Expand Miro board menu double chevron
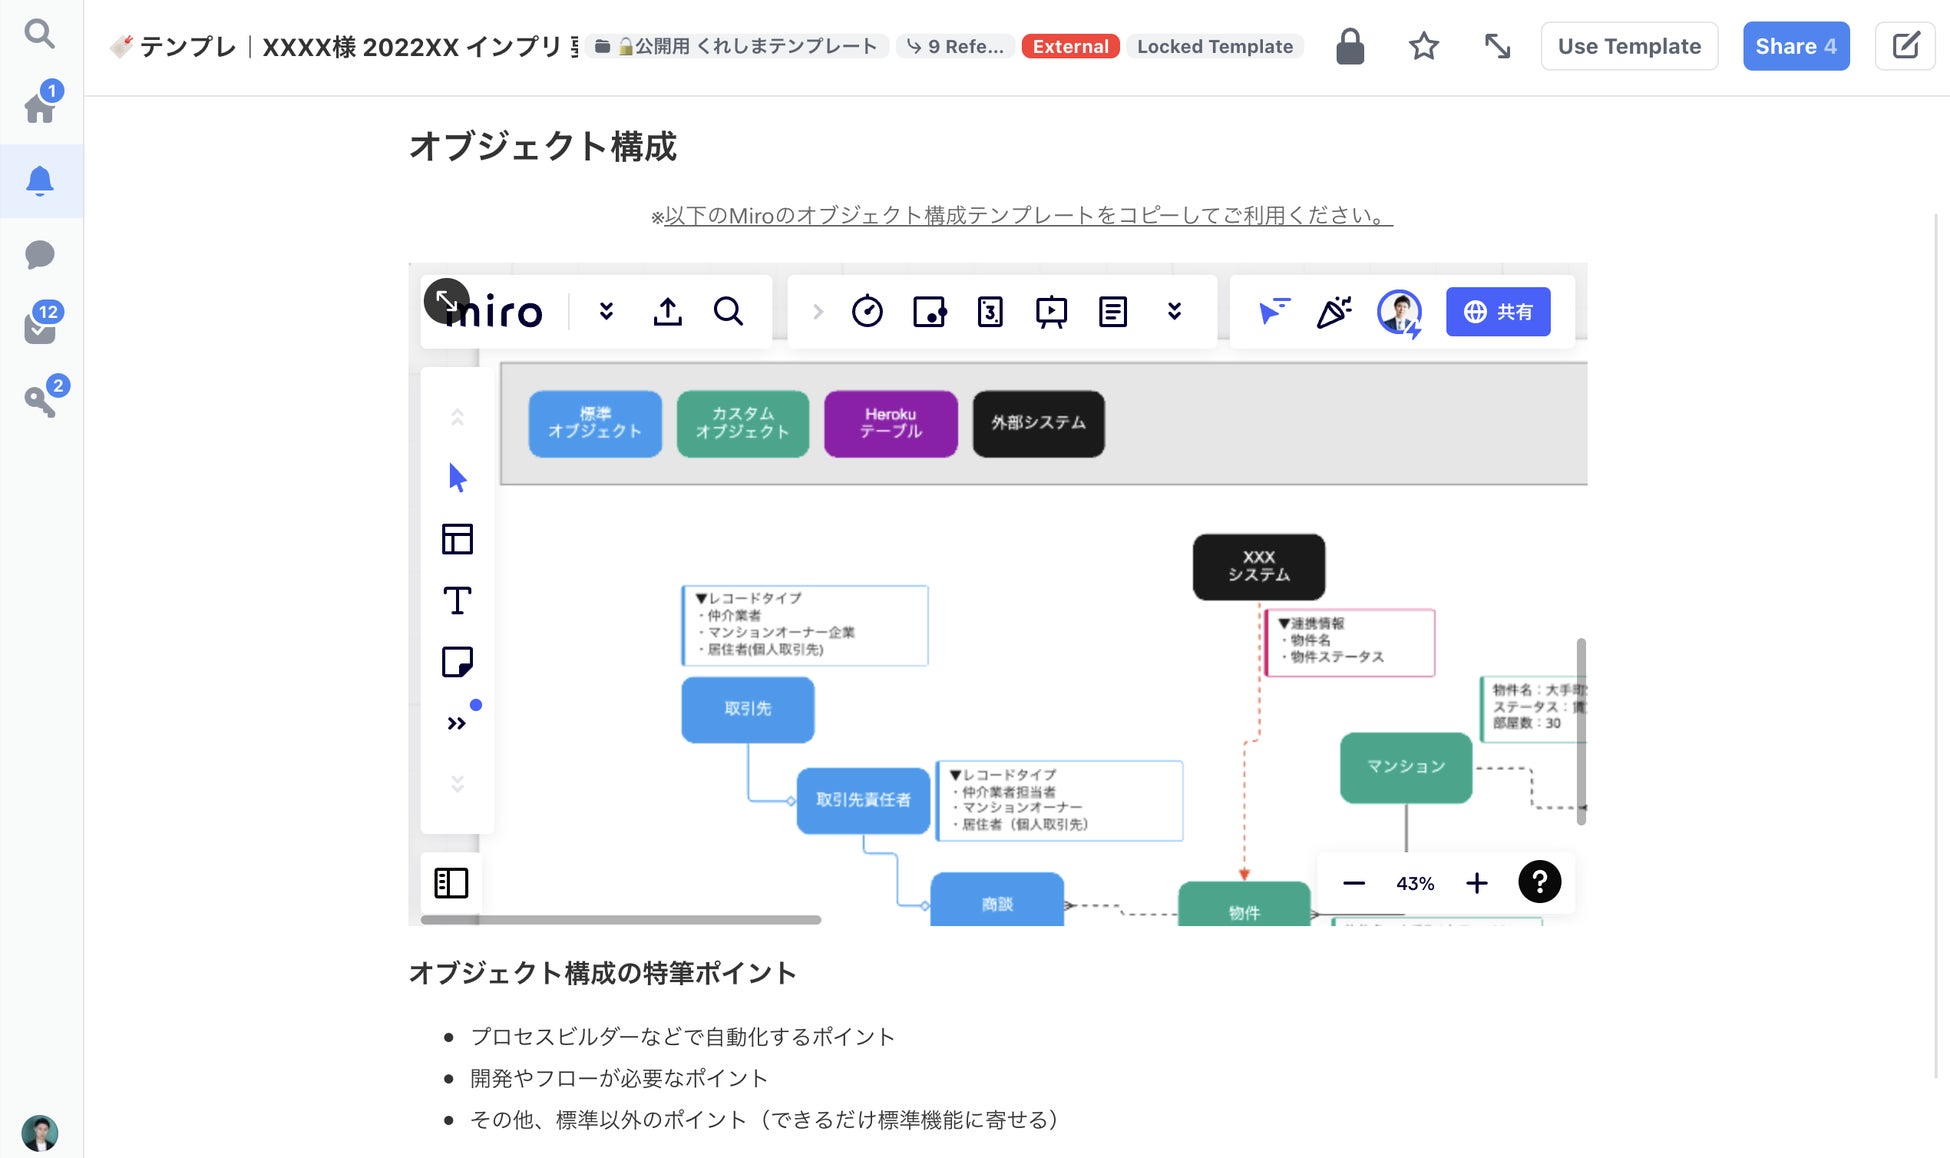Screen dimensions: 1950x1158 point(606,312)
